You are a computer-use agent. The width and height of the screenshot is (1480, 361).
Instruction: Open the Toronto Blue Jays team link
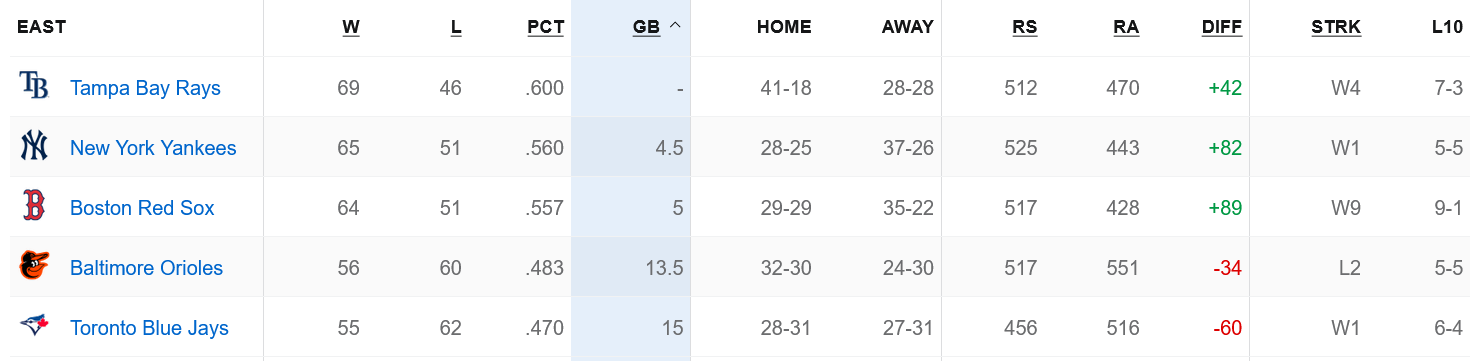click(149, 328)
